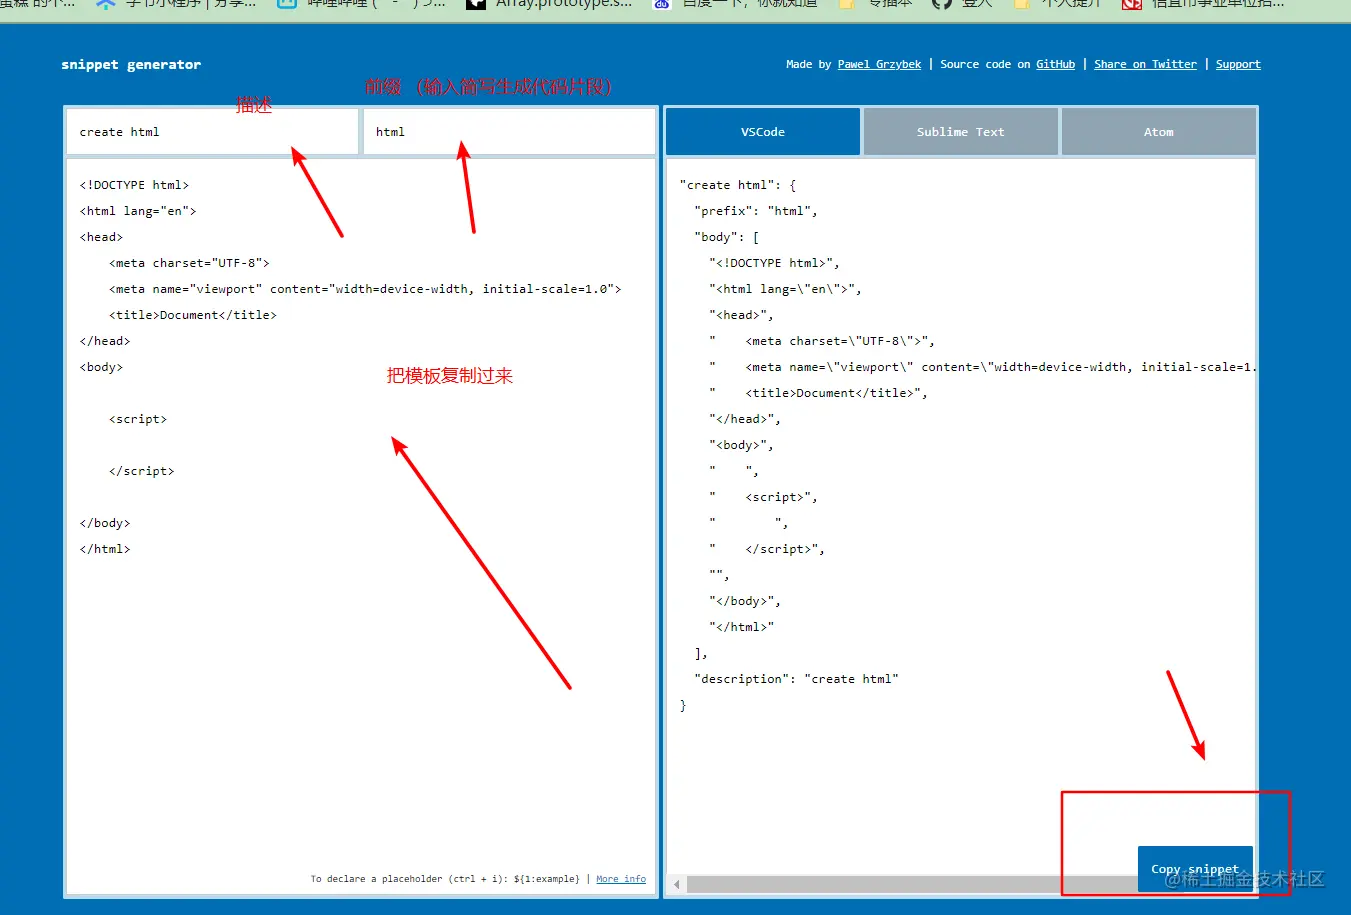The image size is (1351, 915).
Task: Click the '</body>' line in the left editor
Action: (105, 523)
